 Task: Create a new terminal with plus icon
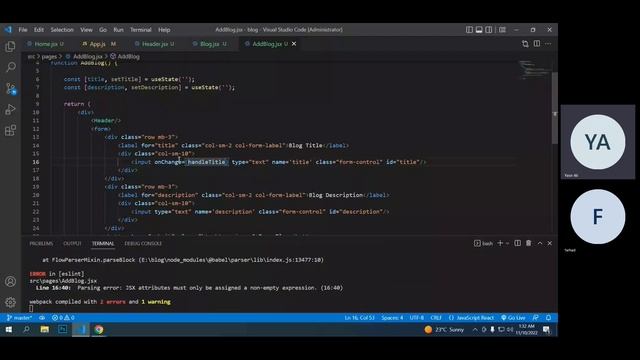pyautogui.click(x=500, y=243)
